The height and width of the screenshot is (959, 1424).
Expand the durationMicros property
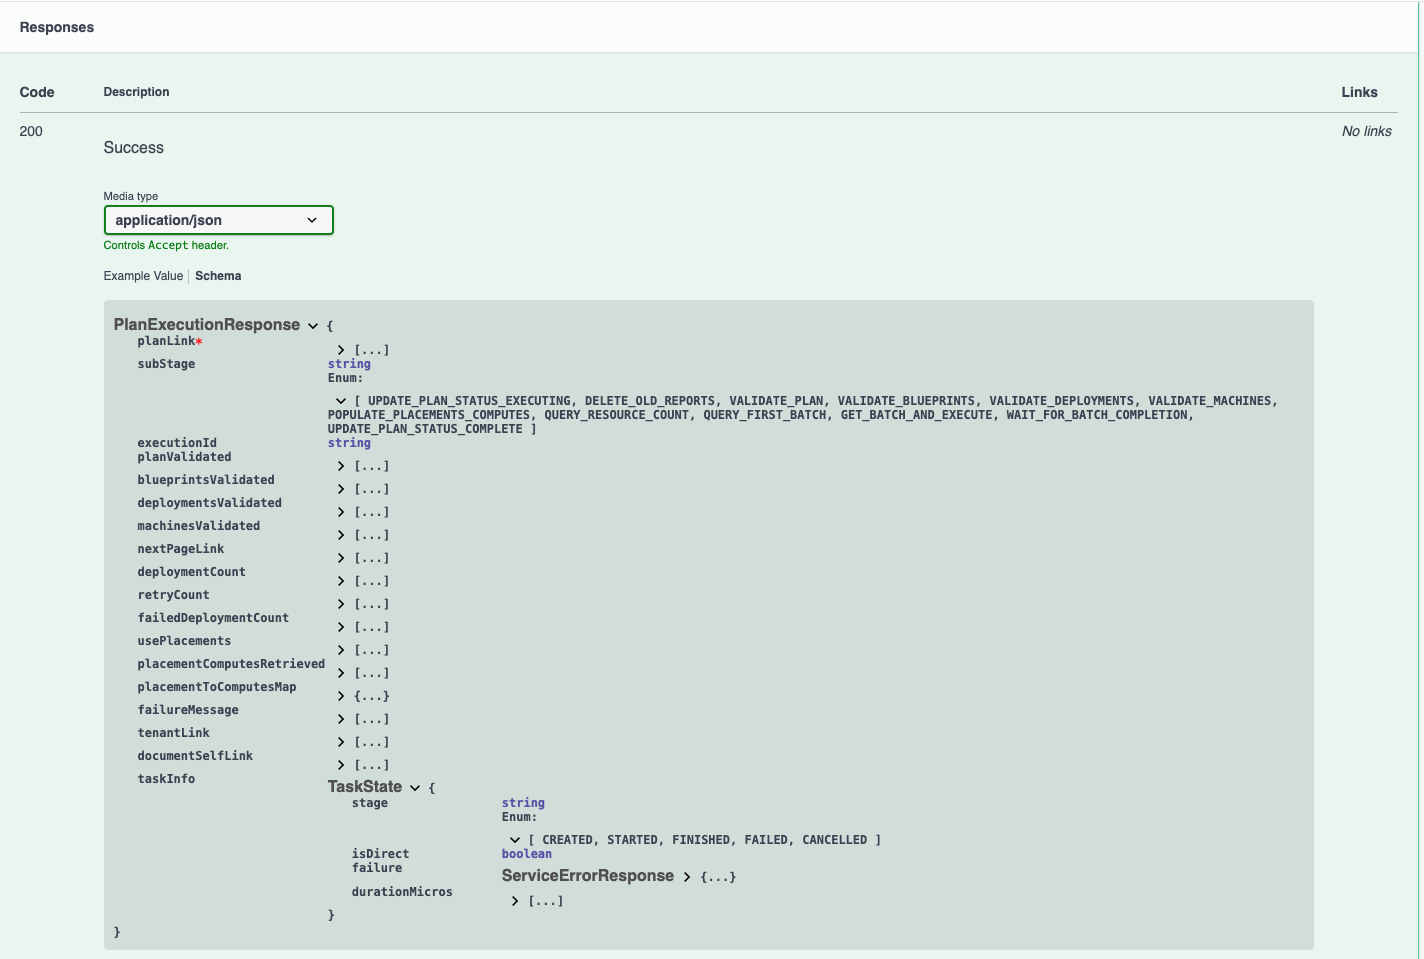[x=515, y=901]
